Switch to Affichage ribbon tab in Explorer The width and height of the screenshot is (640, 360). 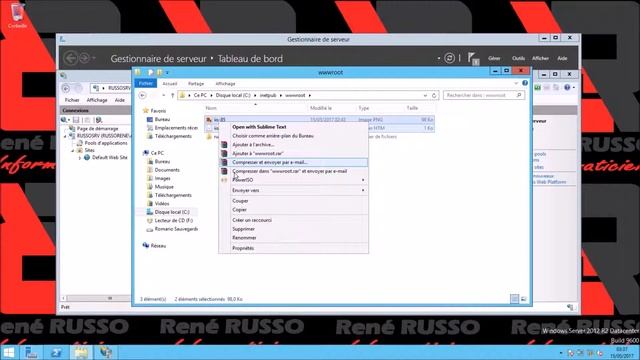(225, 84)
